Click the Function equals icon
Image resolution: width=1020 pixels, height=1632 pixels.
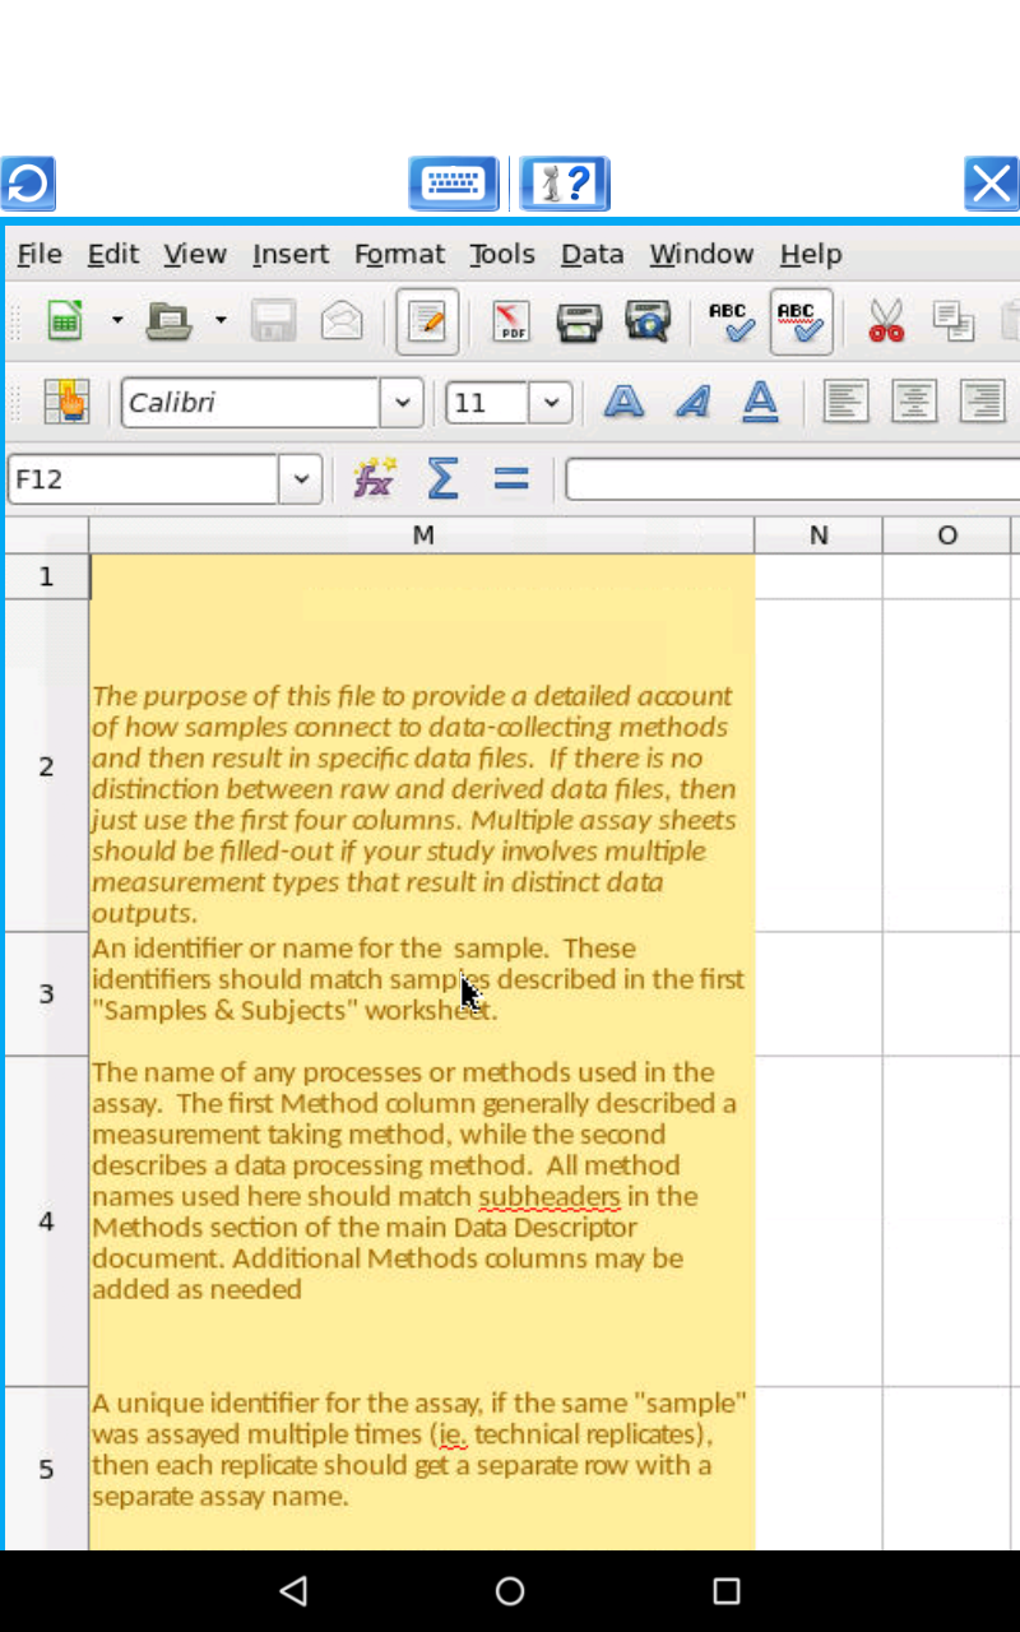[x=511, y=479]
